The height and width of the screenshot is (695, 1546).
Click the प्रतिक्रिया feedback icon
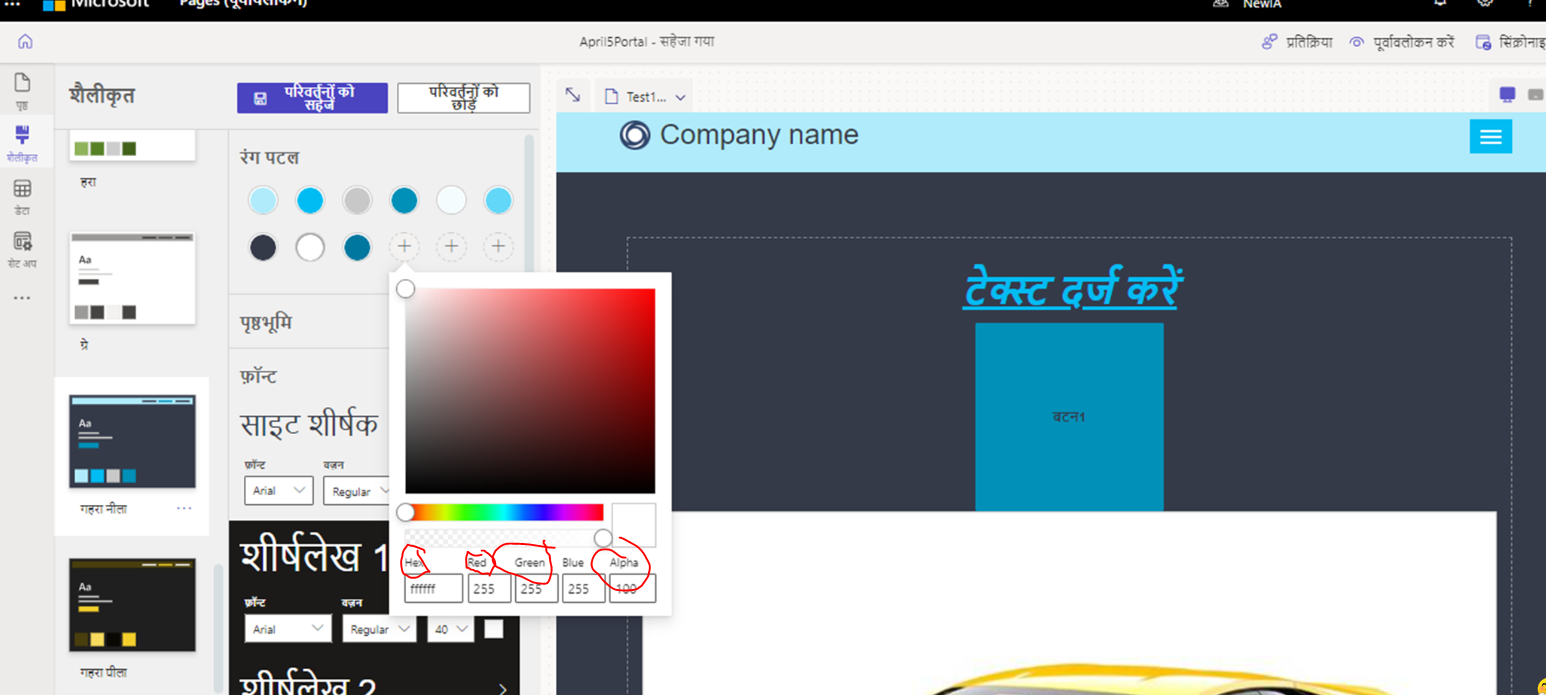click(x=1269, y=42)
